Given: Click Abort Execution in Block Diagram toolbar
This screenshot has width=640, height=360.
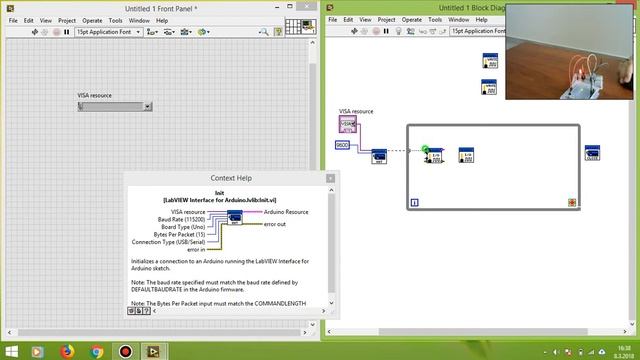Looking at the screenshot, I should (376, 31).
